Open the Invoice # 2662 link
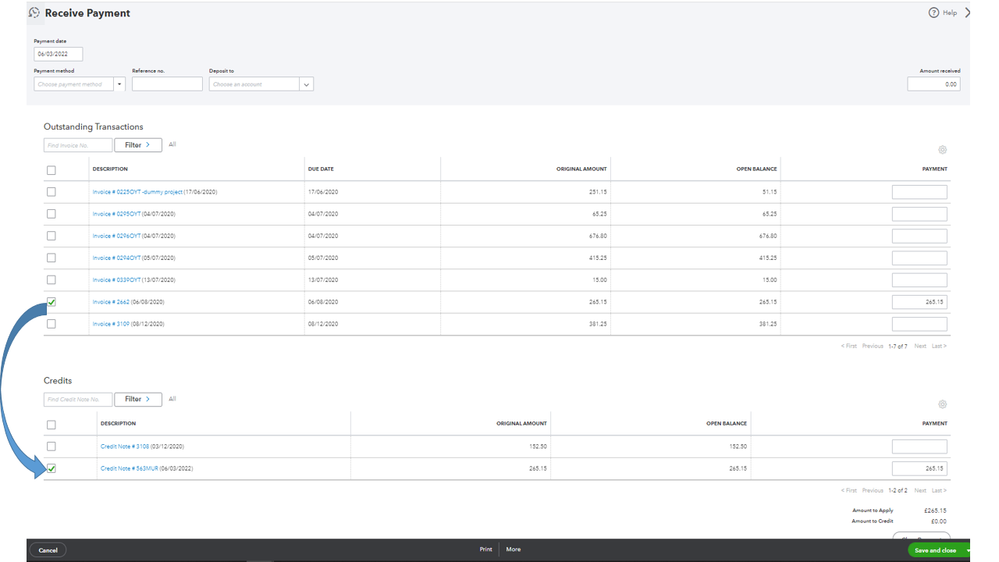This screenshot has width=999, height=562. coord(111,302)
